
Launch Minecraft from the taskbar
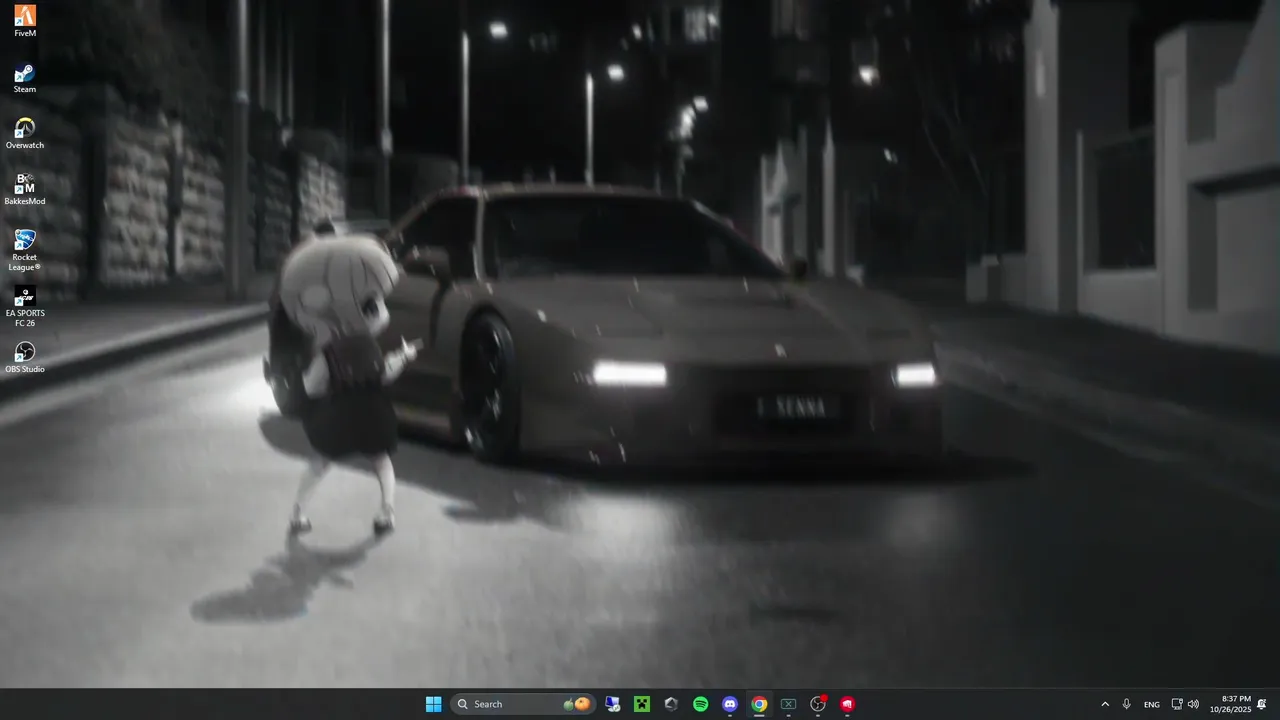coord(642,704)
